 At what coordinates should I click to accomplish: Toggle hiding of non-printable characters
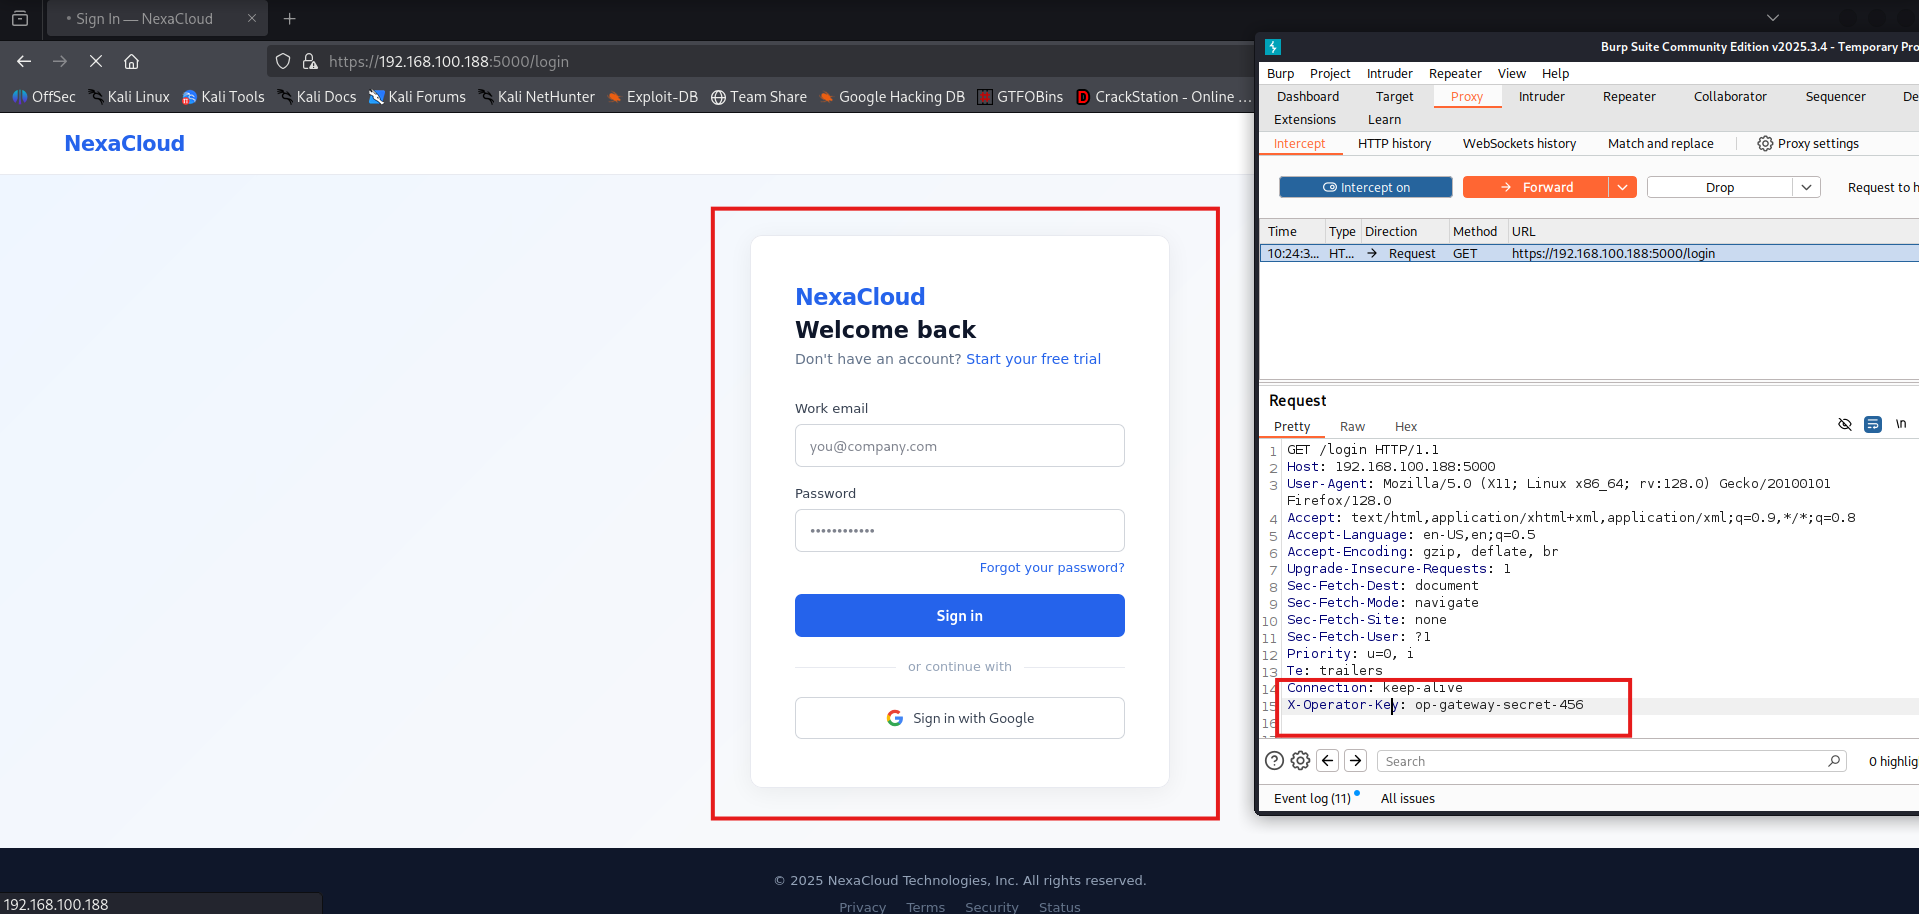[x=1844, y=424]
